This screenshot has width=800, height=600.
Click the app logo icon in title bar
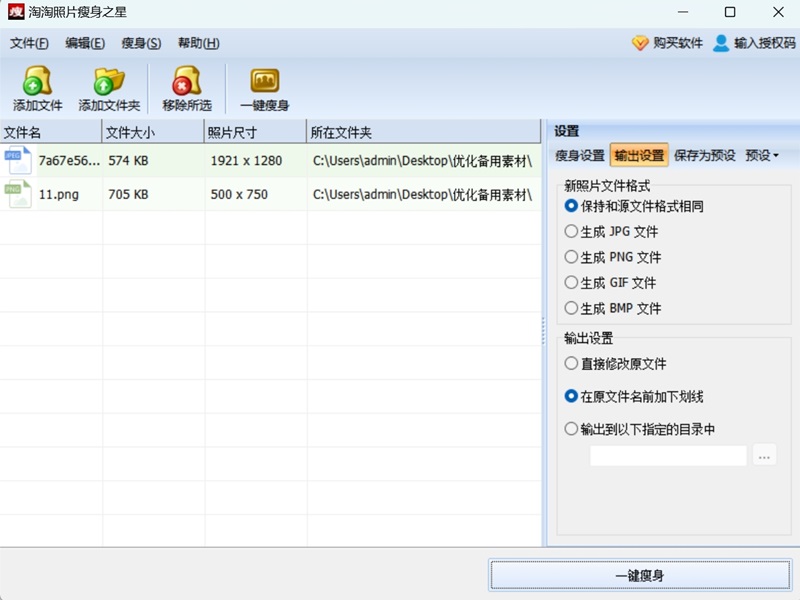pos(16,11)
